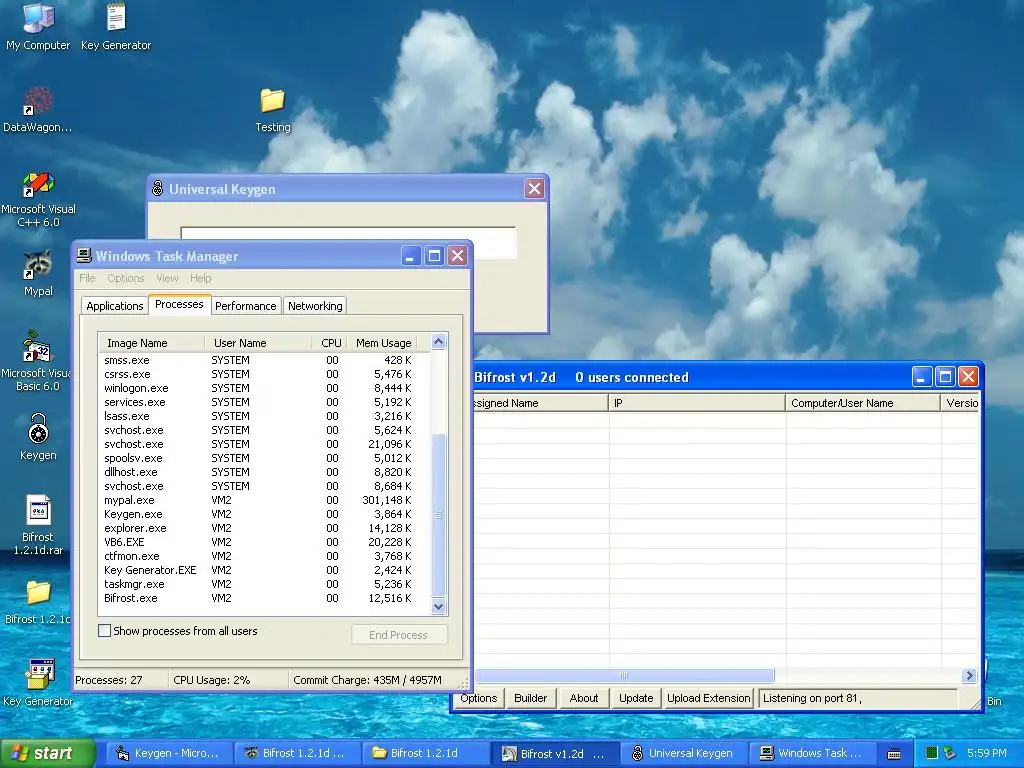Click the Bifrost horizontal scrollbar thumb
The height and width of the screenshot is (768, 1024).
(624, 676)
